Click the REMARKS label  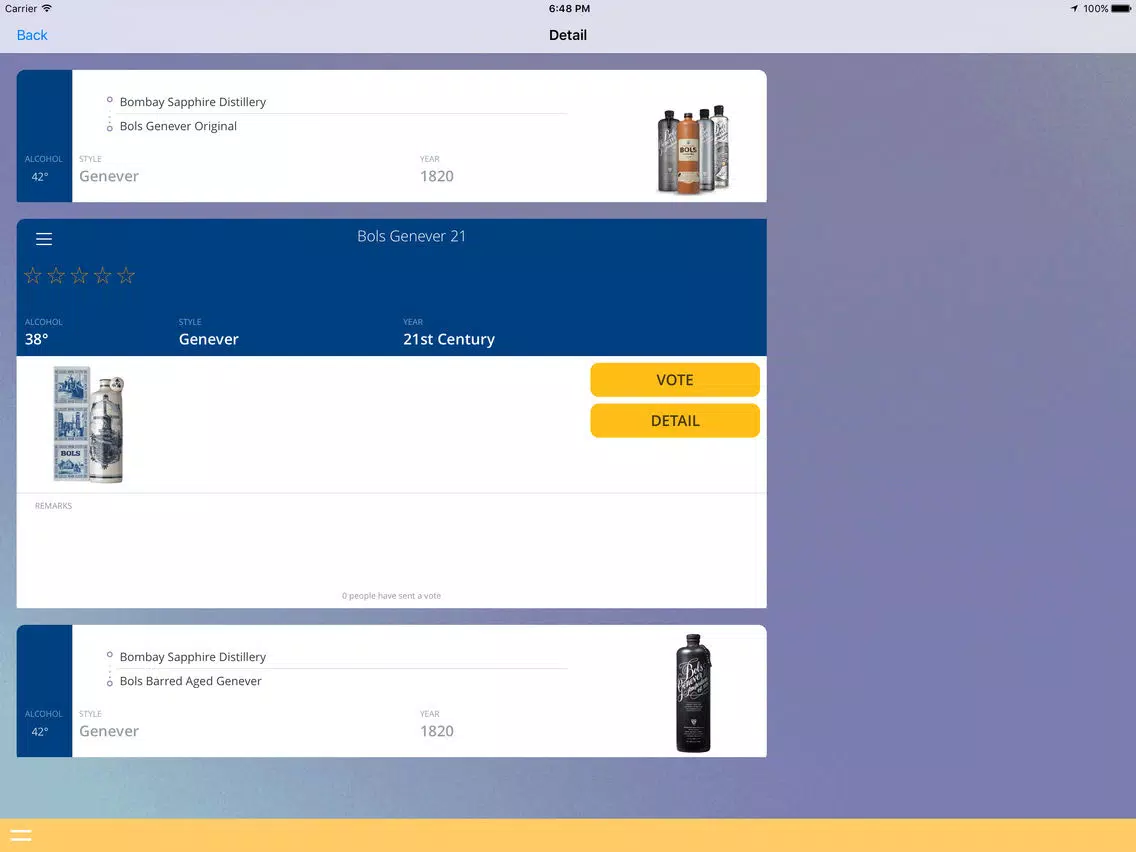54,506
